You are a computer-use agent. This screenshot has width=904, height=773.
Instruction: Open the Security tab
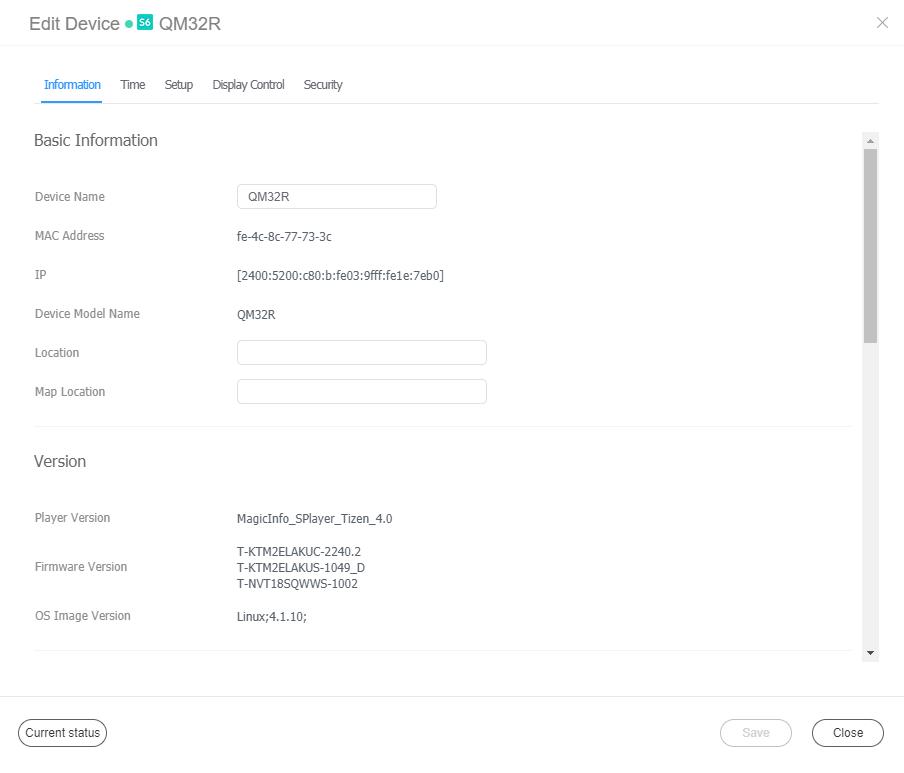coord(322,85)
